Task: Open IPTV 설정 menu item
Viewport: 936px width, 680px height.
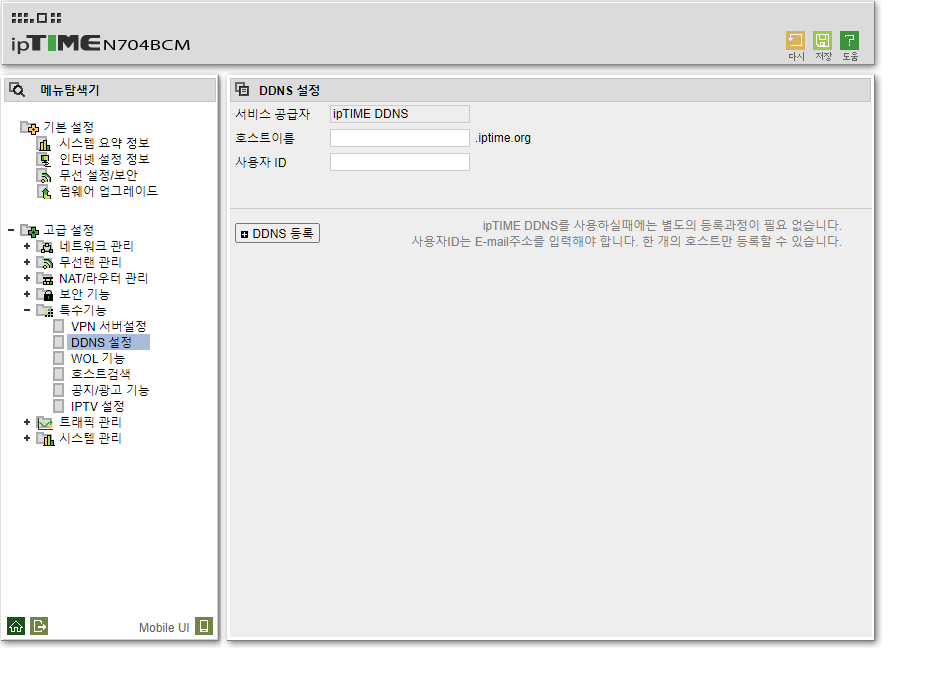Action: click(98, 407)
